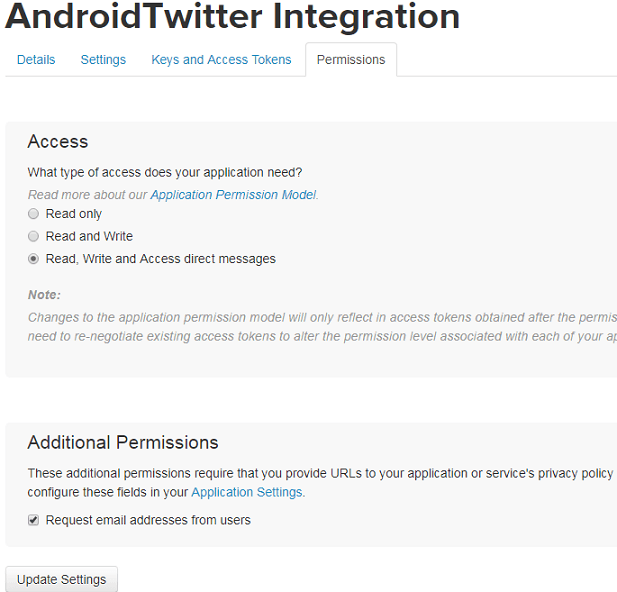Select the Read only radio button

point(34,214)
